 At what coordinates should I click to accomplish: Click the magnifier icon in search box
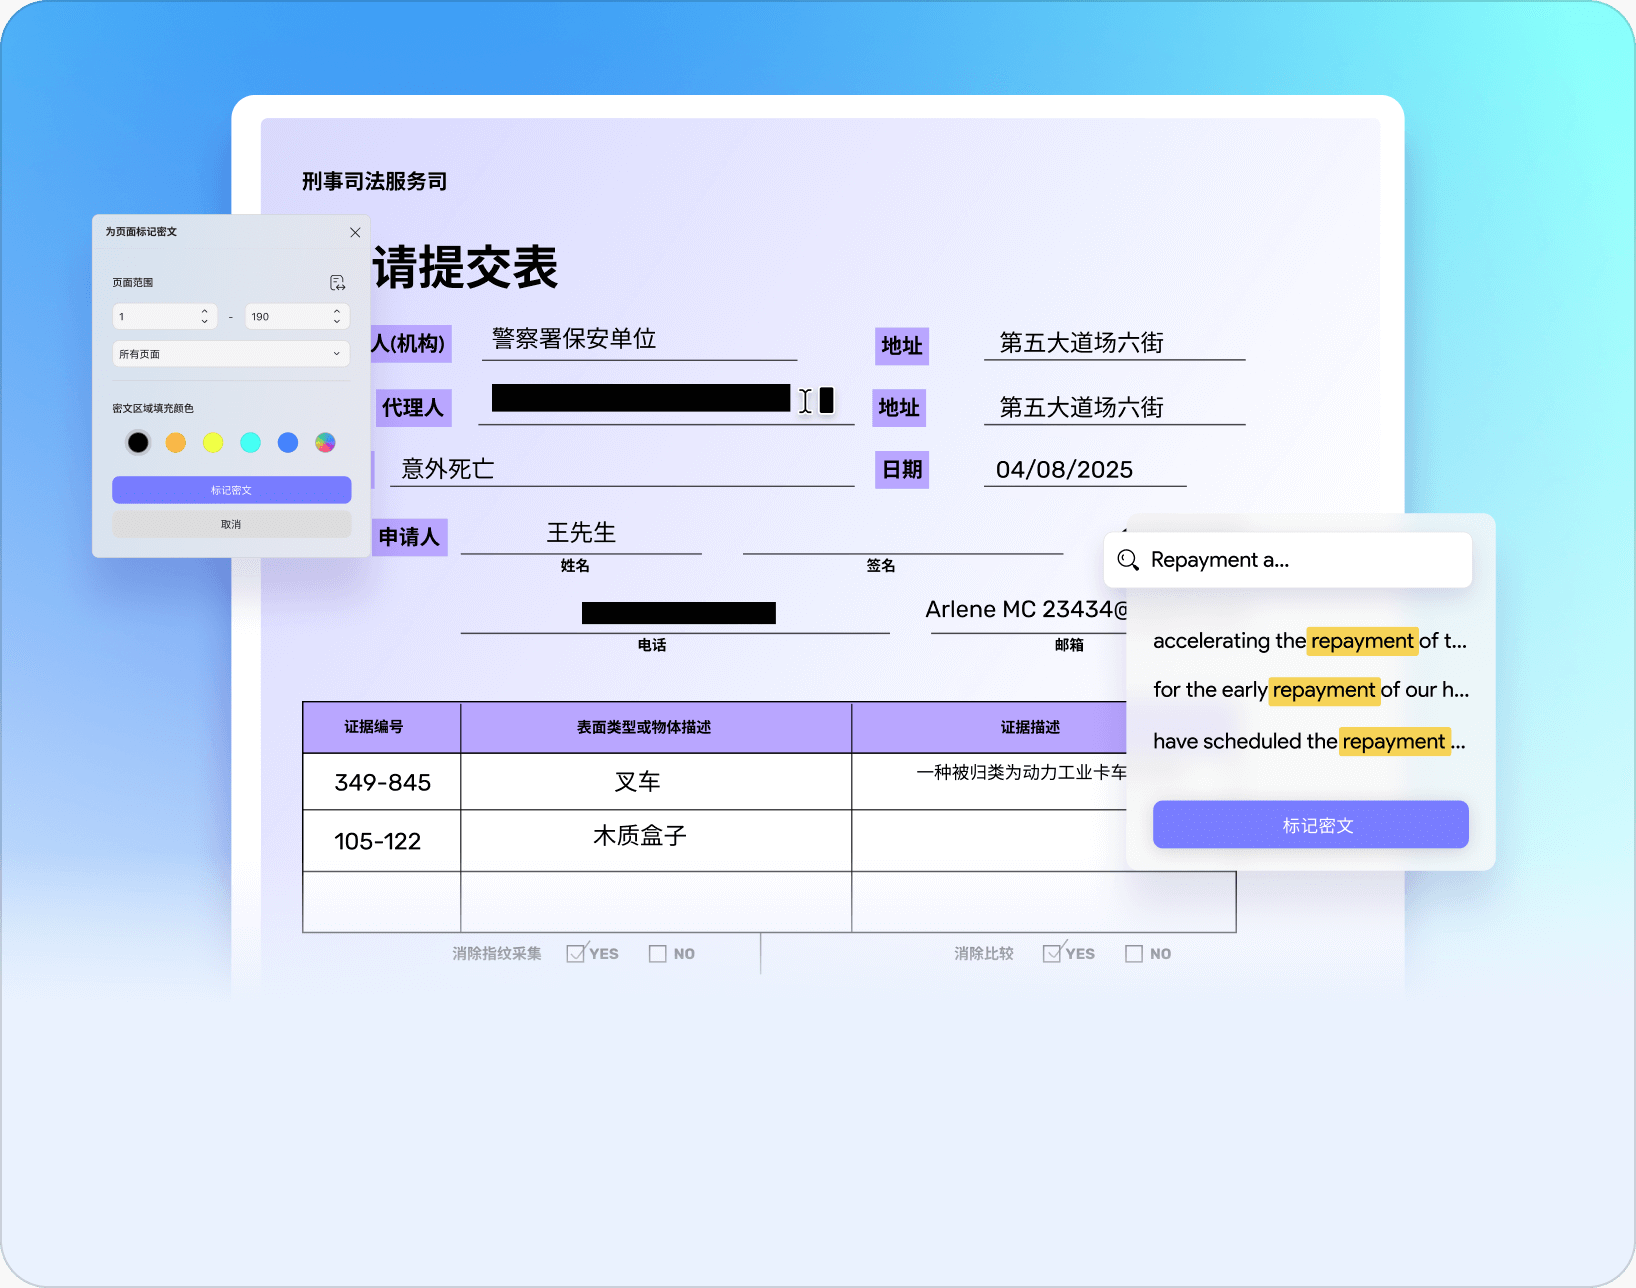tap(1128, 560)
